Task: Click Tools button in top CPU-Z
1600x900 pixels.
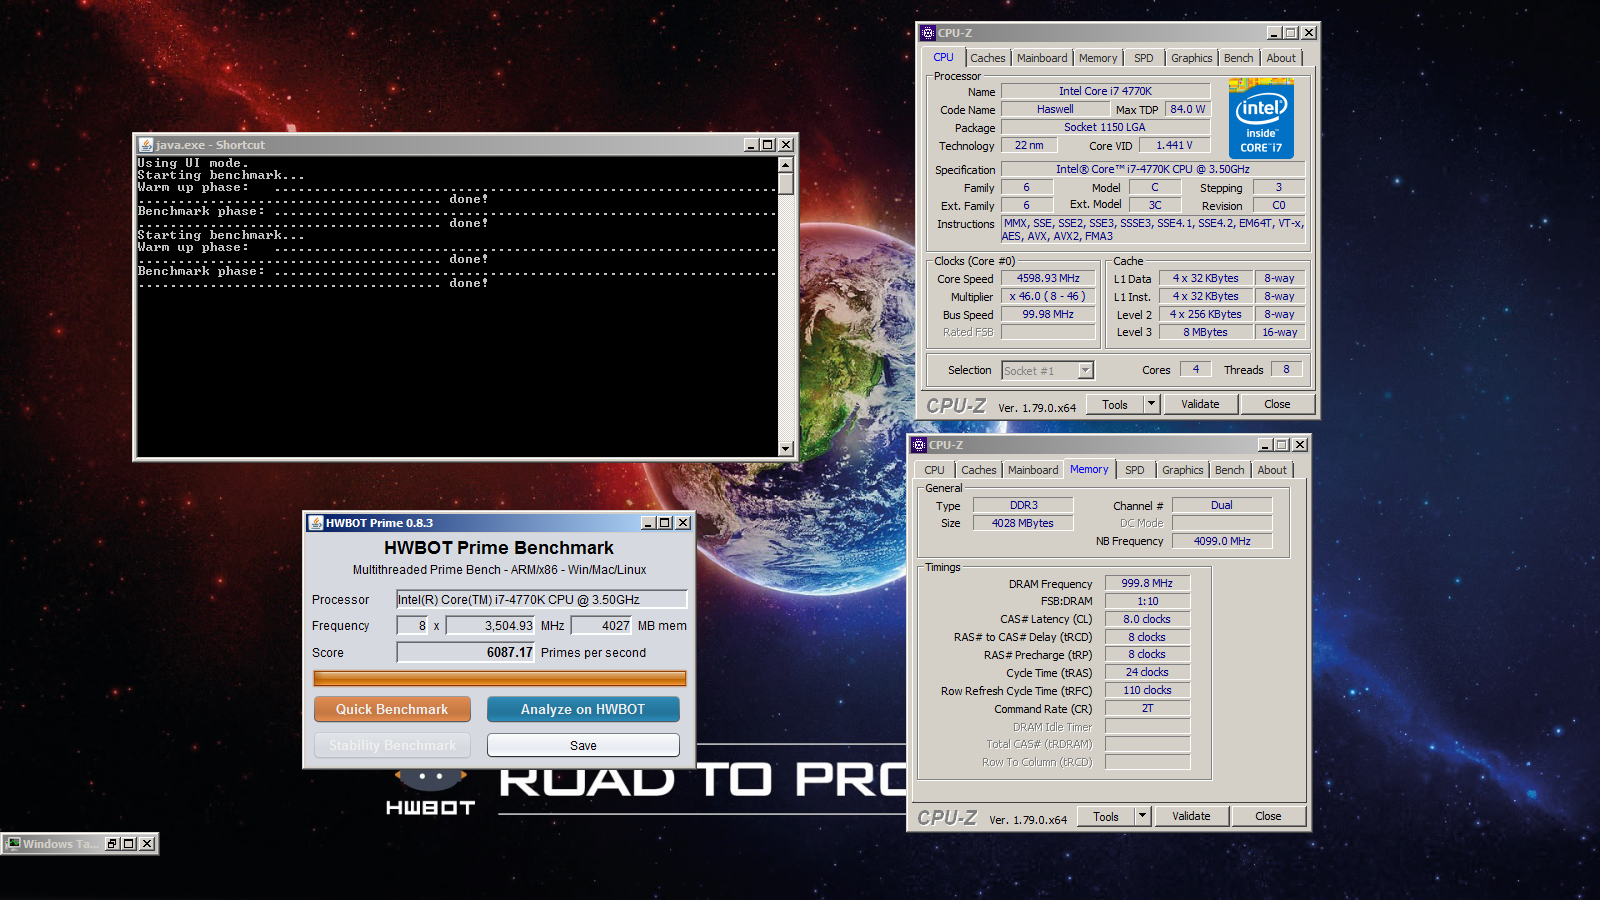Action: [x=1115, y=404]
